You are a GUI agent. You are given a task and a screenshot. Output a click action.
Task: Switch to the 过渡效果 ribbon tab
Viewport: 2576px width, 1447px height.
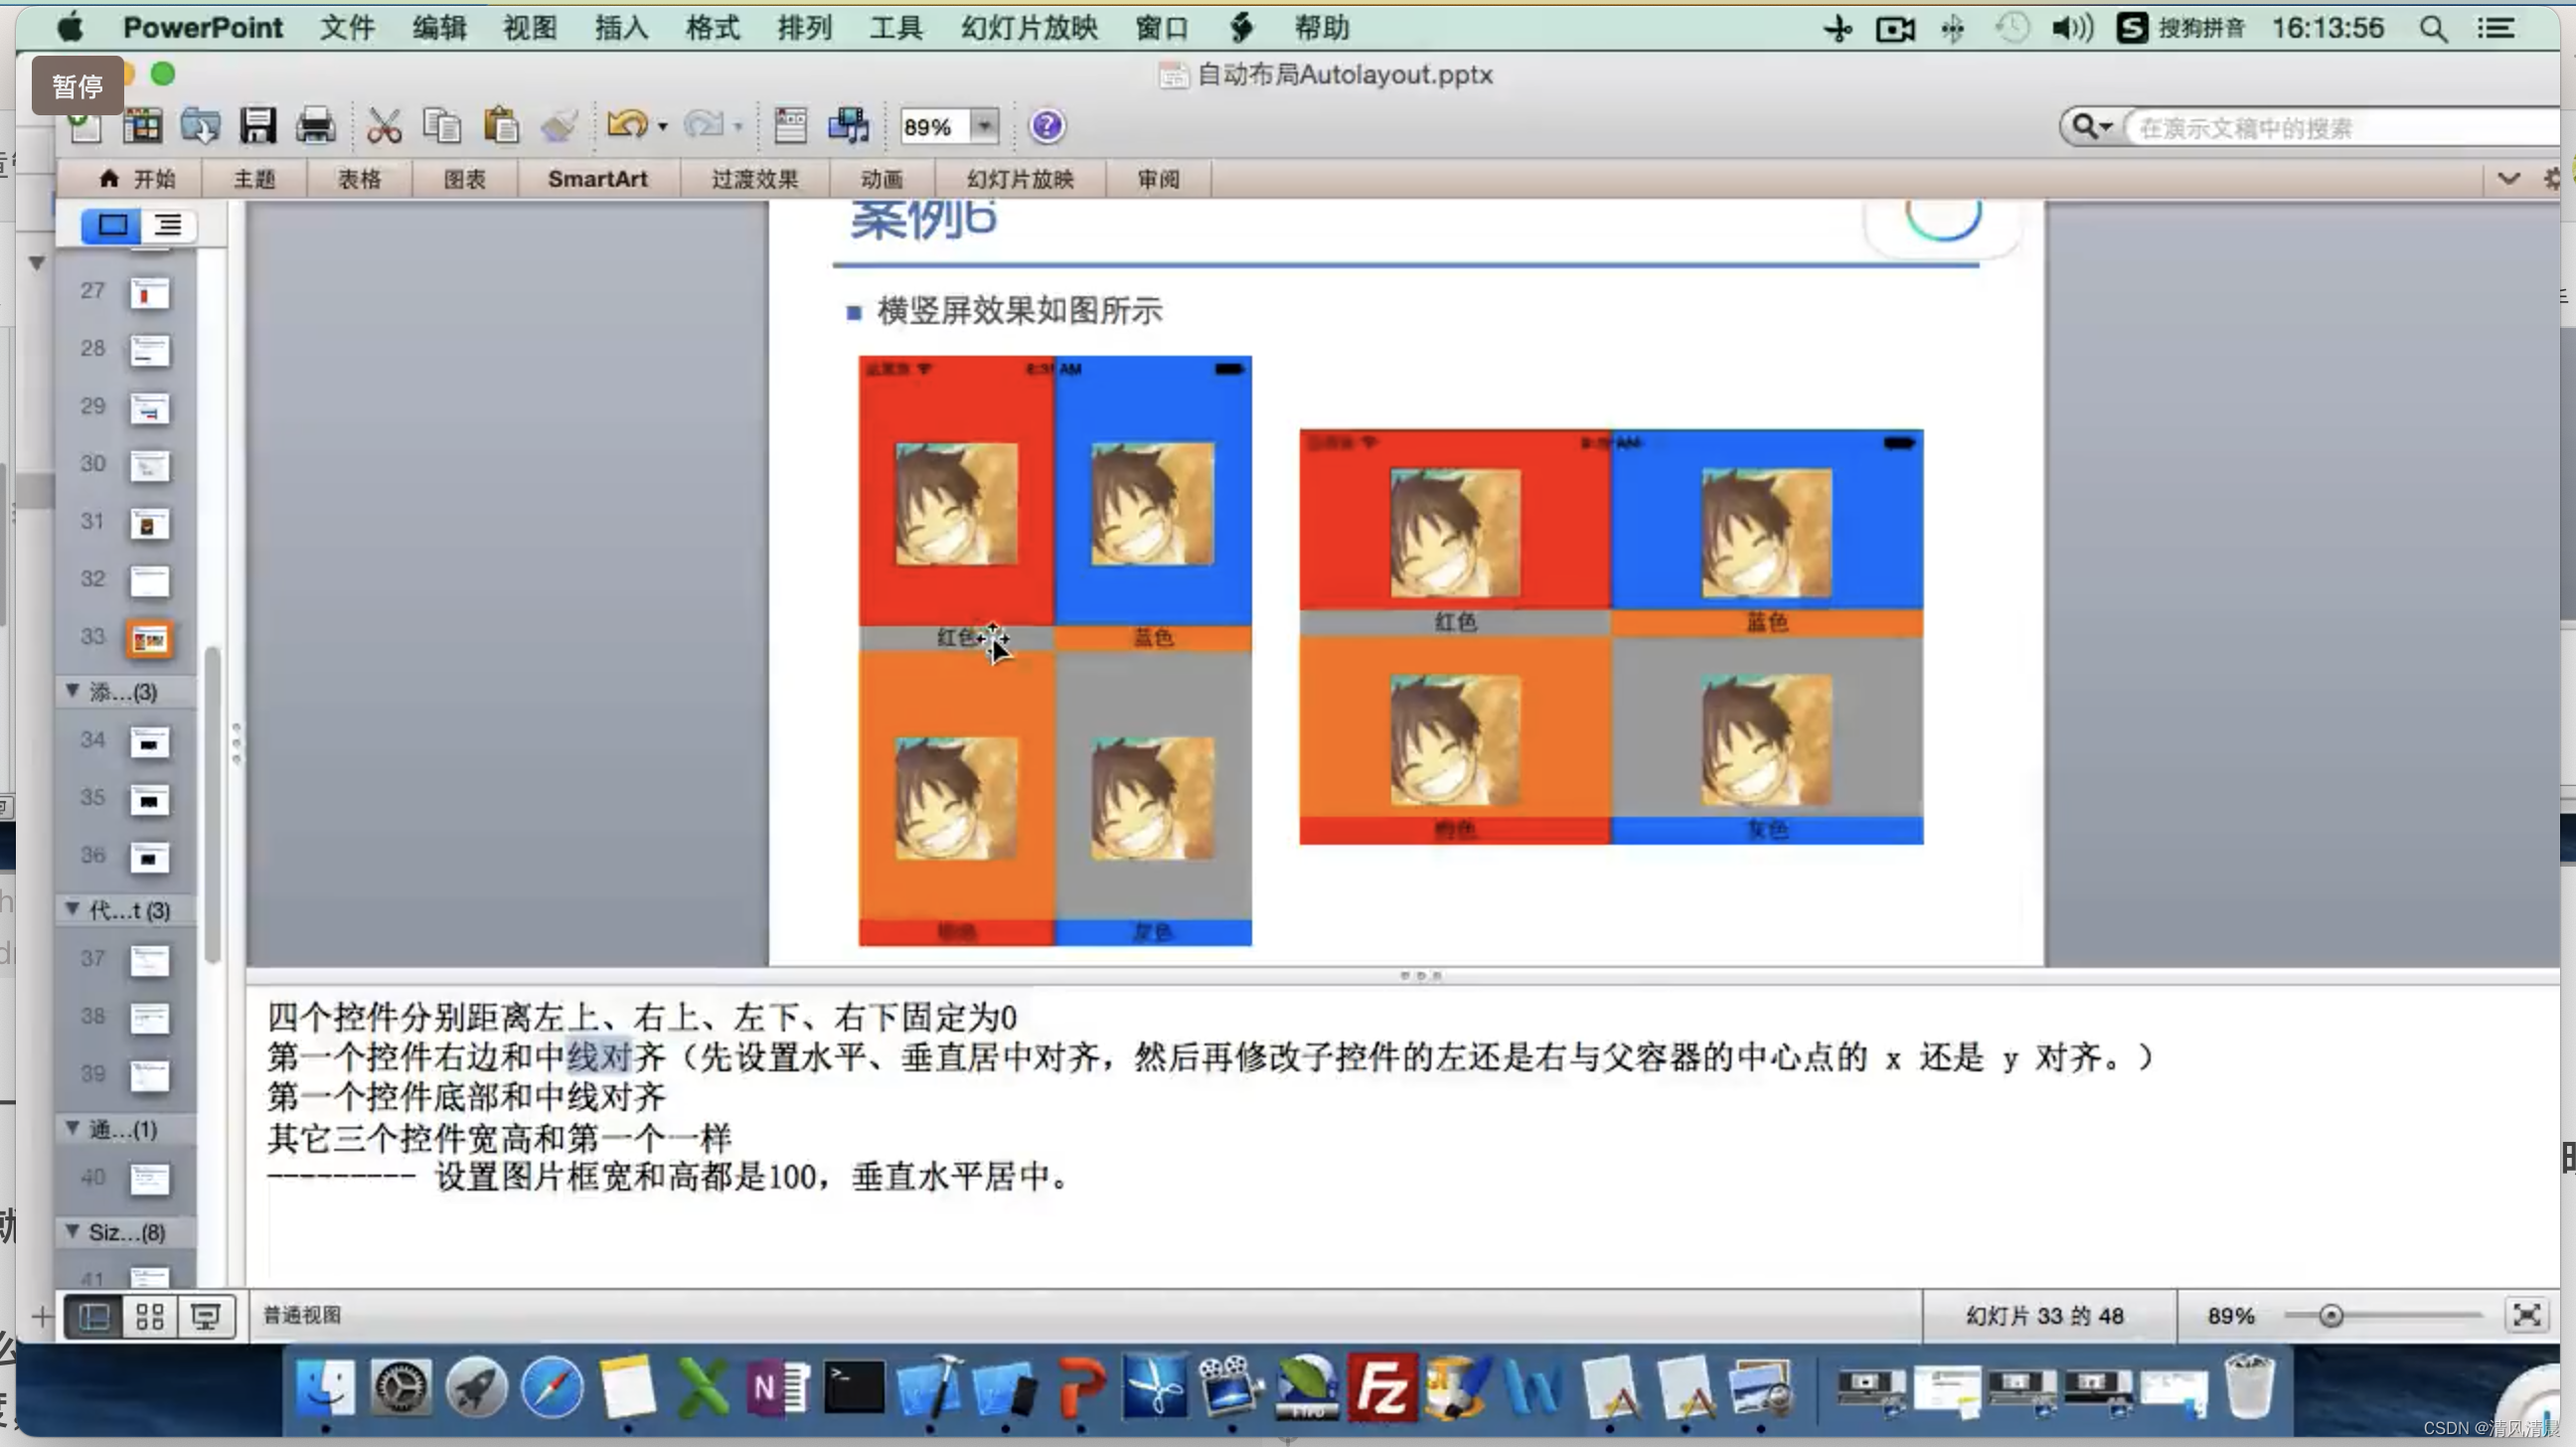[754, 179]
